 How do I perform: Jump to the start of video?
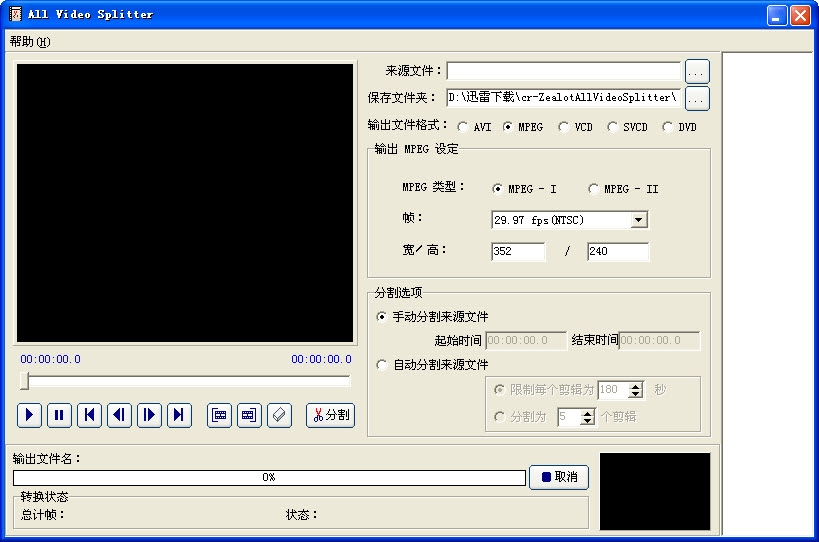click(x=89, y=415)
